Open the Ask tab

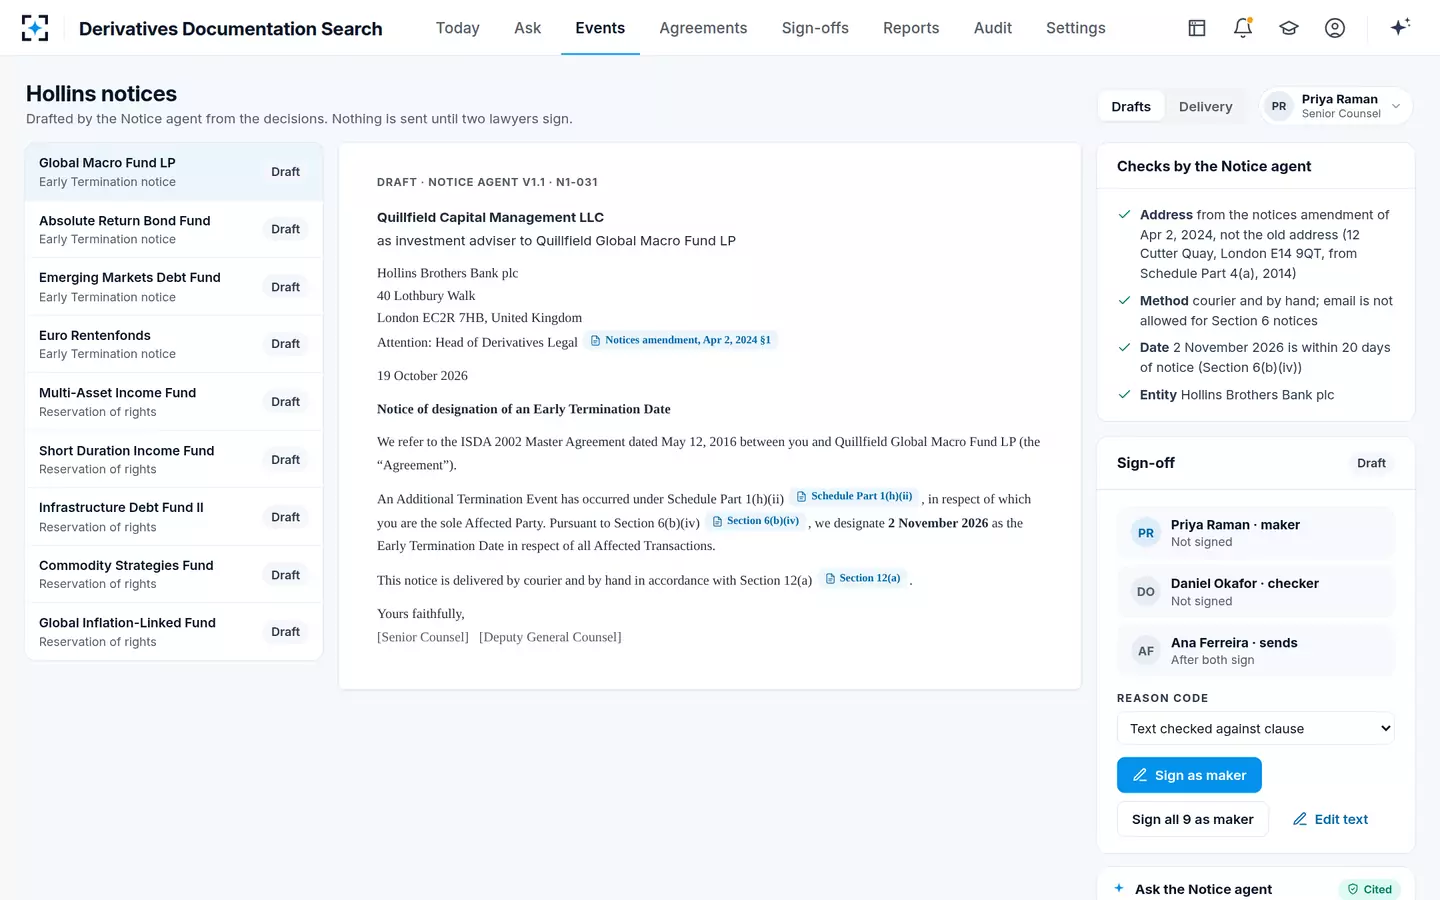pos(528,28)
